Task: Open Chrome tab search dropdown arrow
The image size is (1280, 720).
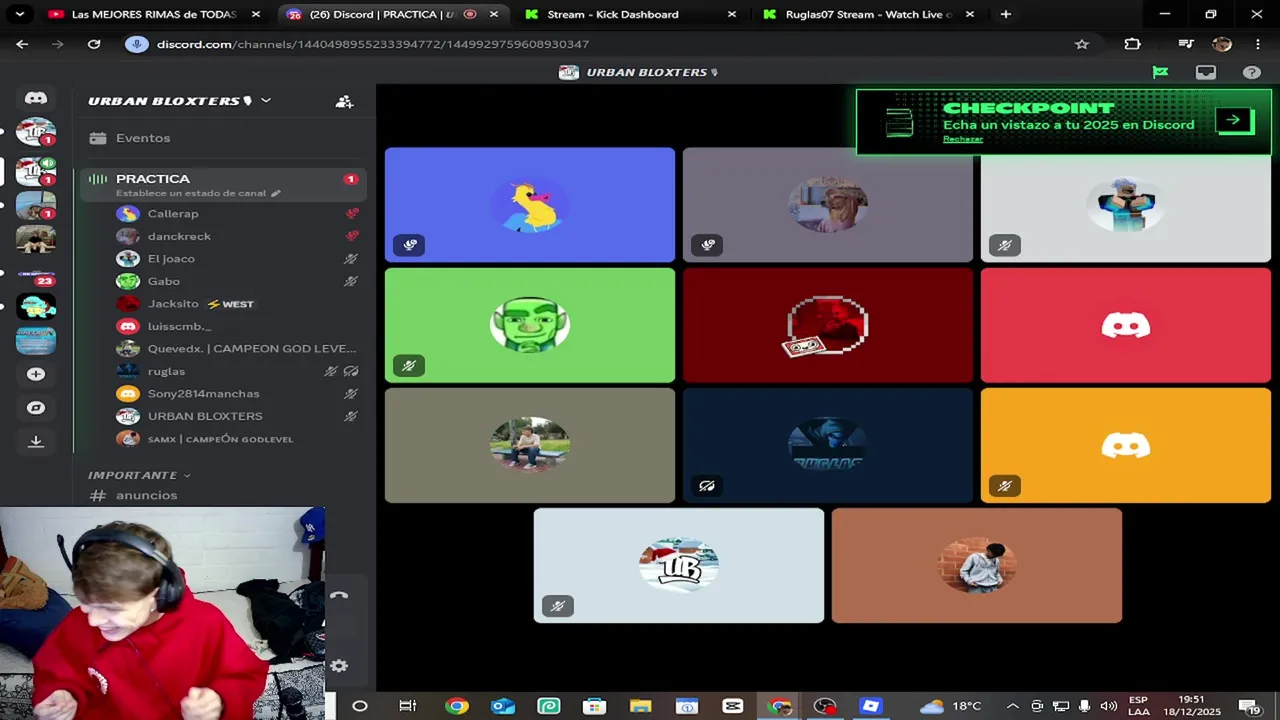Action: (x=19, y=14)
